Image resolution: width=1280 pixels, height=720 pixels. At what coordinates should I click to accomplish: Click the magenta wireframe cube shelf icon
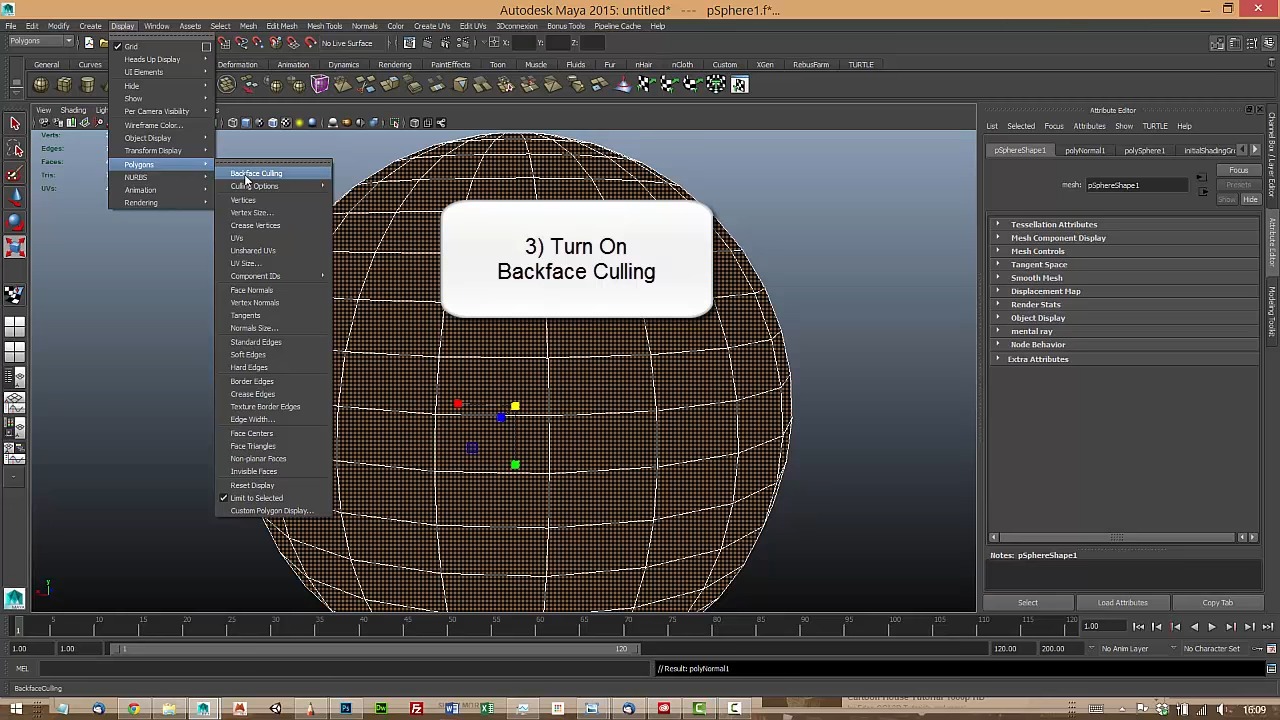(x=320, y=85)
